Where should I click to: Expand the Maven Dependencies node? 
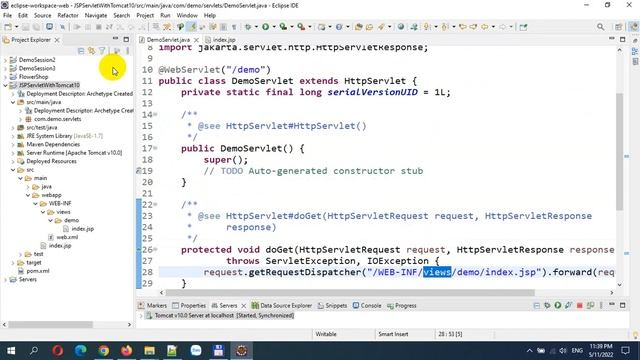coord(13,144)
